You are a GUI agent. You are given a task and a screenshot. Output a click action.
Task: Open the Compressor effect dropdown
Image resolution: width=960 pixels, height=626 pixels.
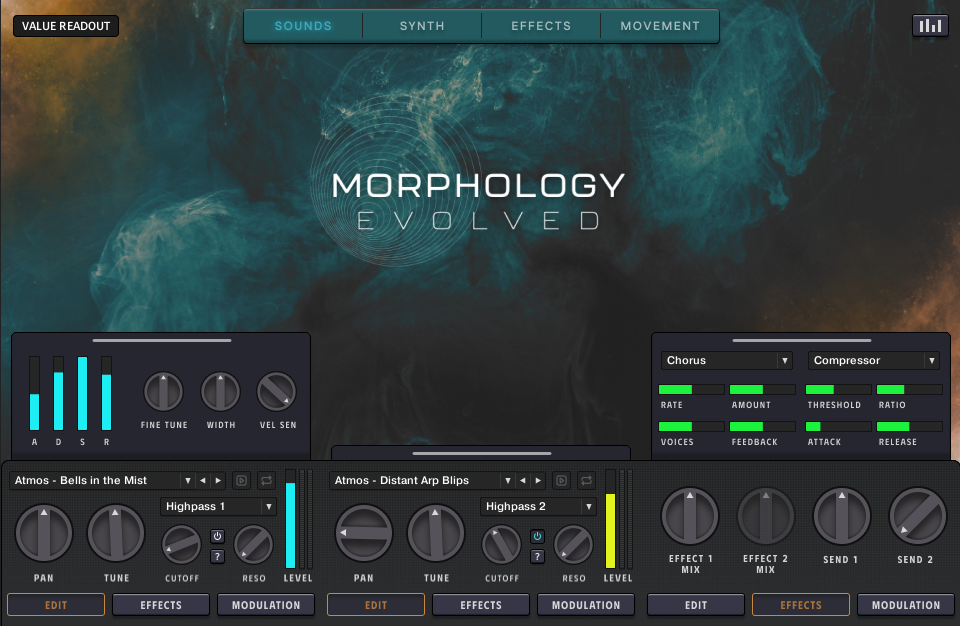875,360
